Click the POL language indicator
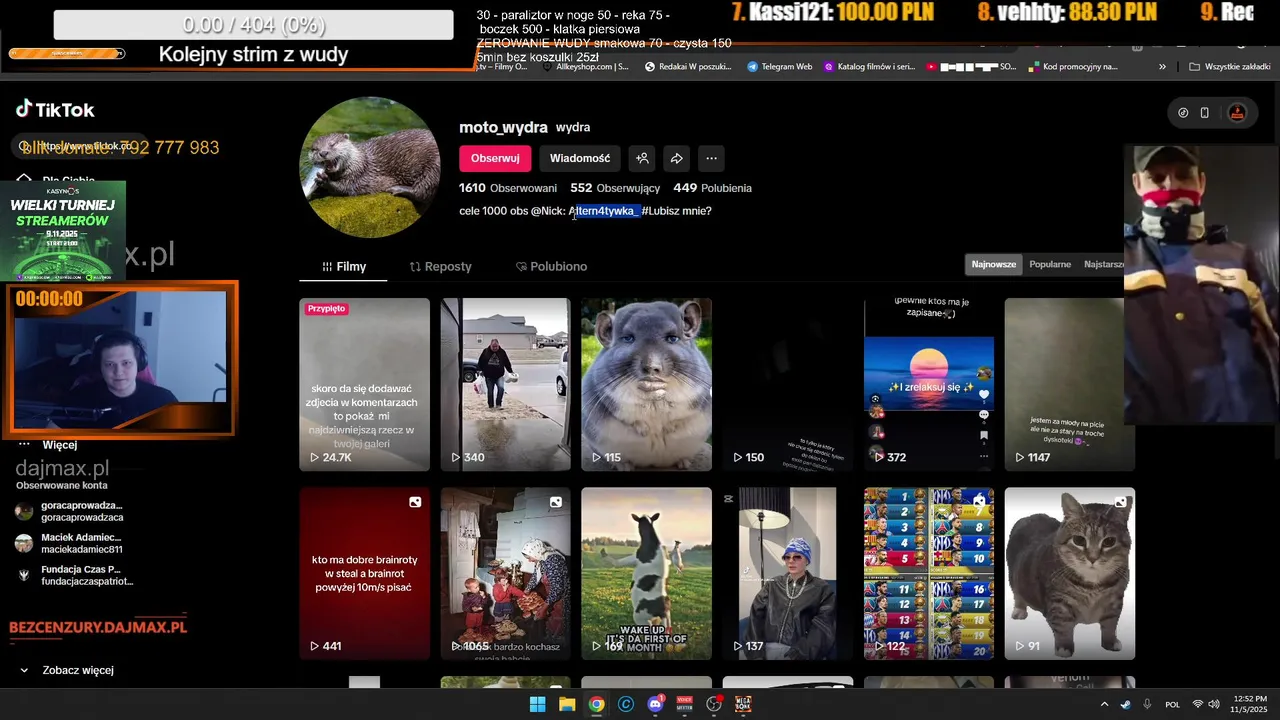This screenshot has height=720, width=1280. coord(1173,704)
